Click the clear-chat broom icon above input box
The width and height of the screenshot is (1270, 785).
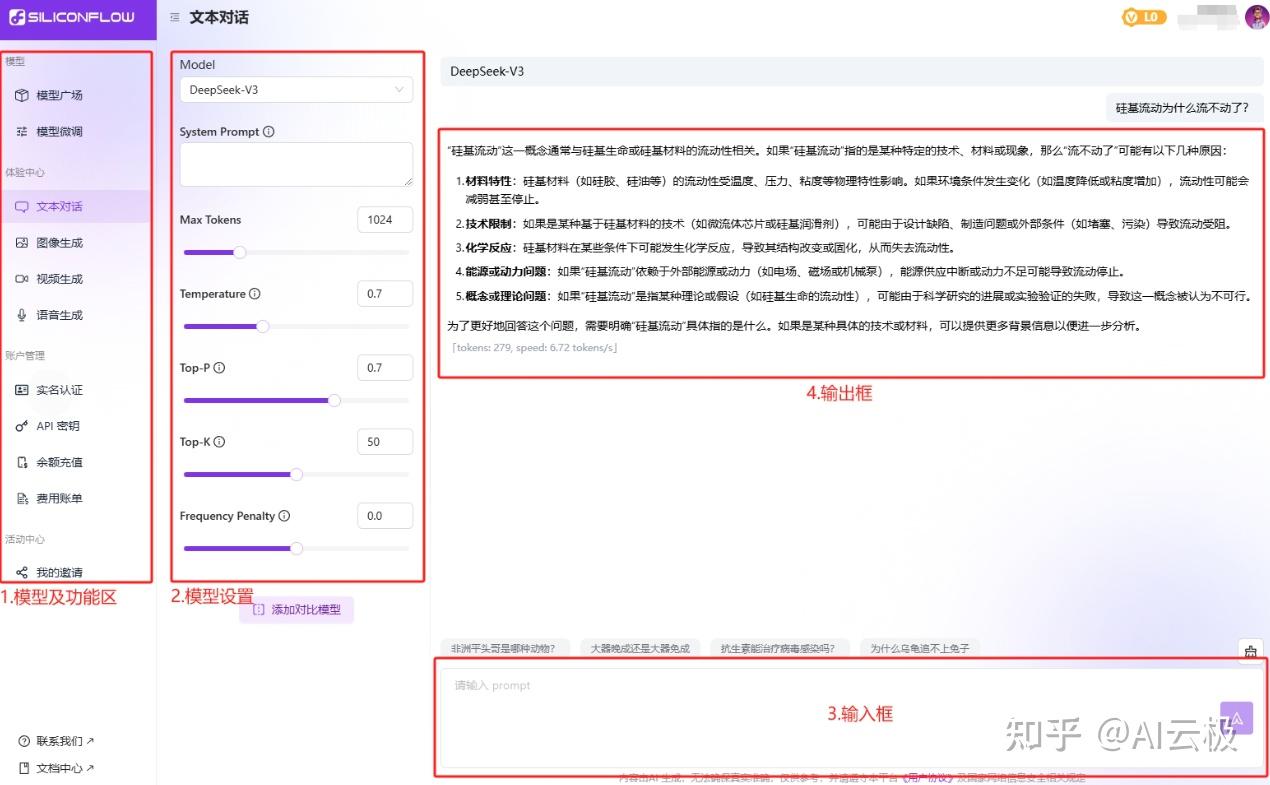click(x=1249, y=651)
